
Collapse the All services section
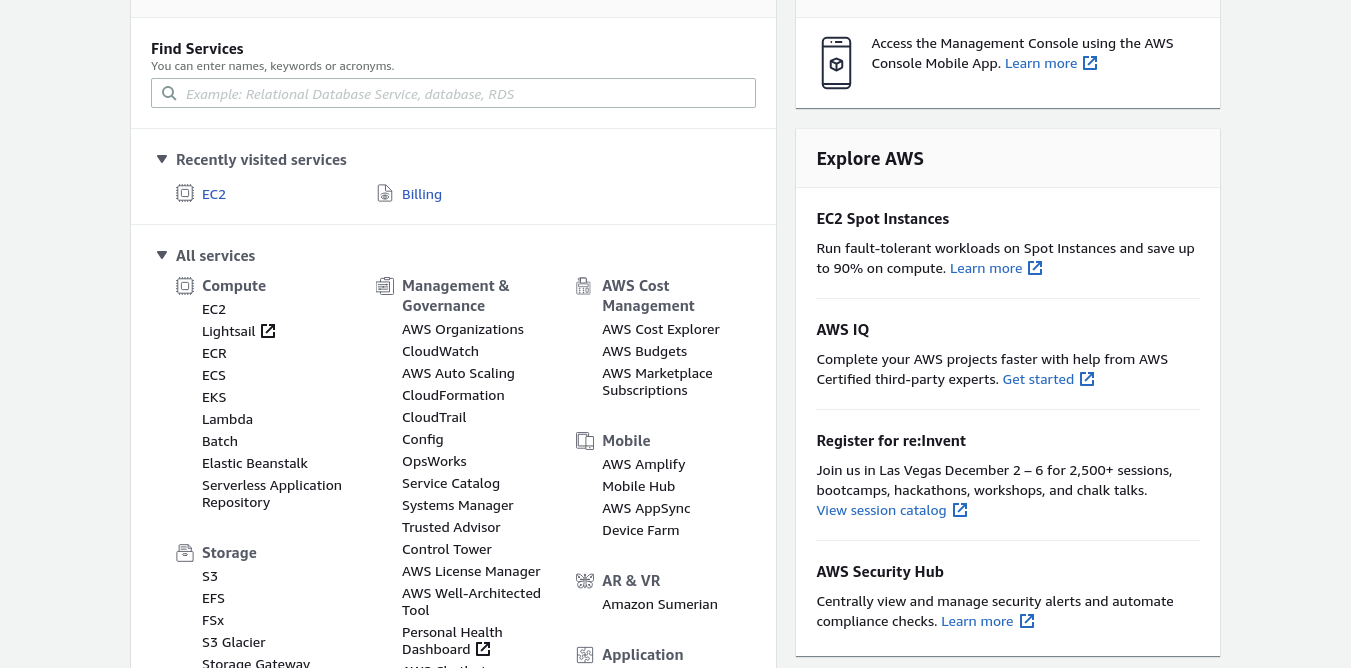click(x=162, y=255)
